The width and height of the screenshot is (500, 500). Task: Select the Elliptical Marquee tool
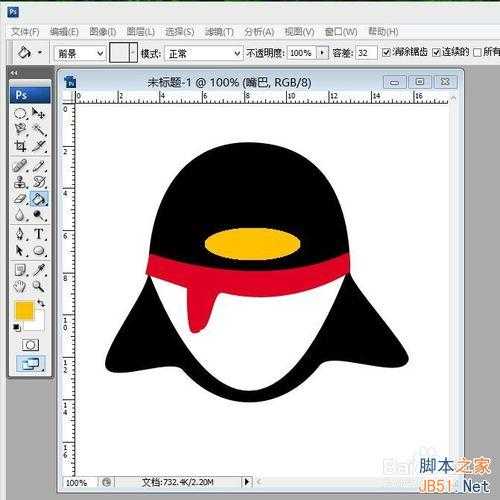click(x=20, y=113)
